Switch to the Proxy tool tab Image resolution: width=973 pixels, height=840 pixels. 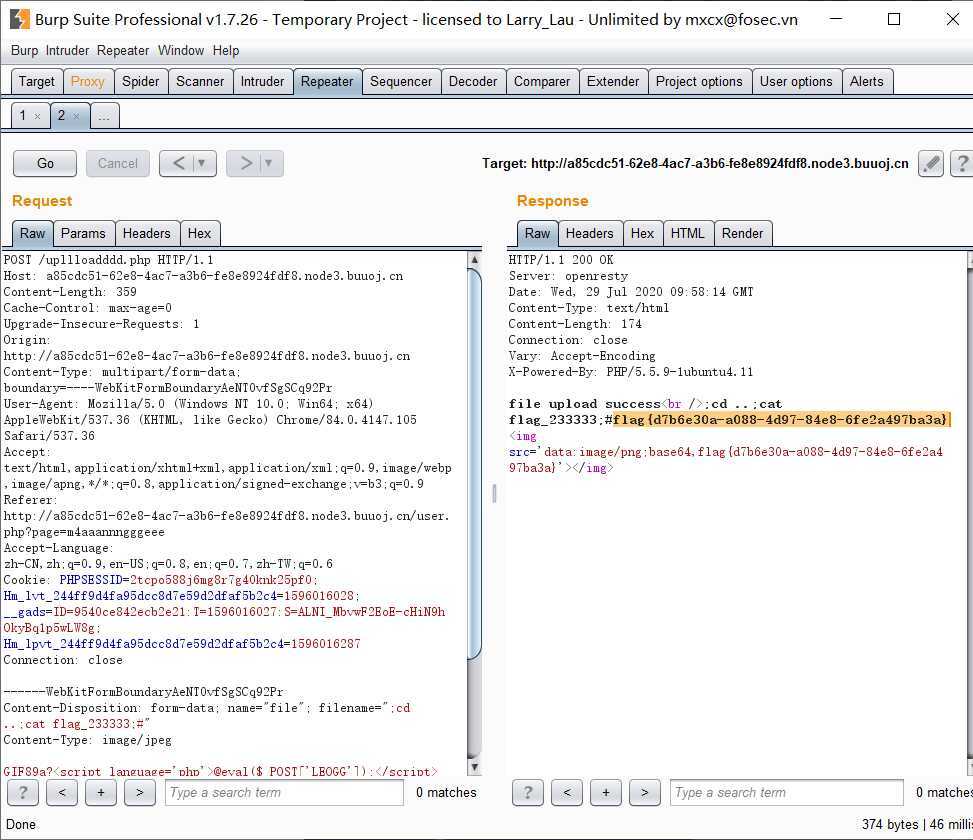click(87, 81)
